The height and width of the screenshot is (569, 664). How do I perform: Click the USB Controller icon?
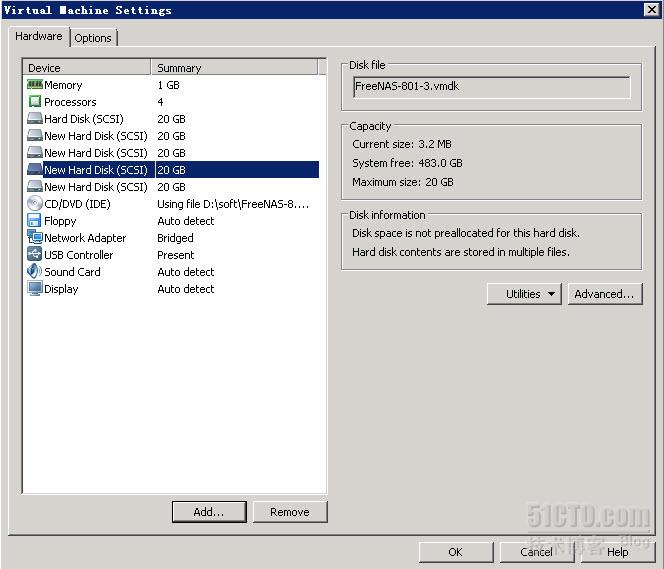tap(34, 254)
